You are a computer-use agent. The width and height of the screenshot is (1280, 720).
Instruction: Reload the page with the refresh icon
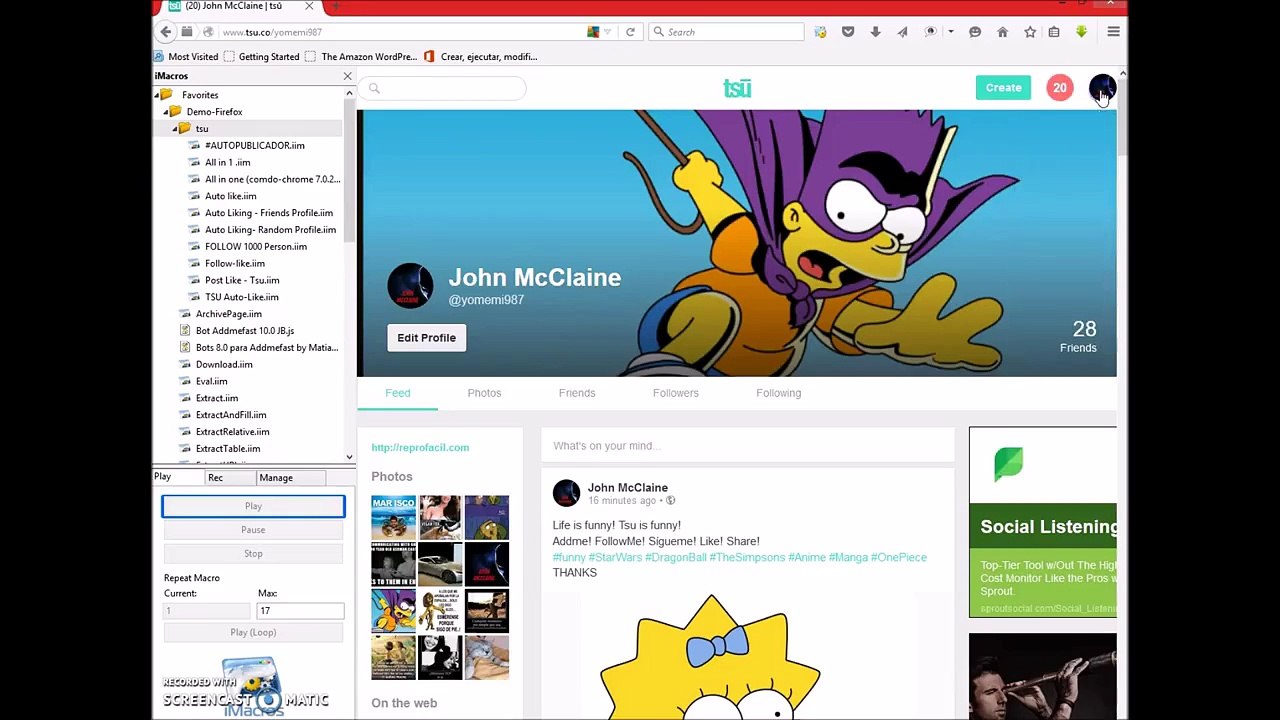tap(630, 32)
